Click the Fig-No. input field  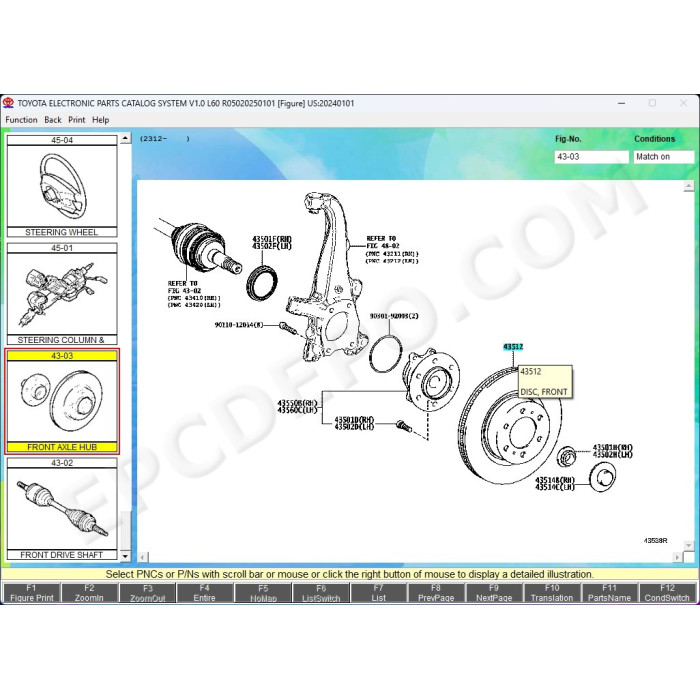(592, 157)
